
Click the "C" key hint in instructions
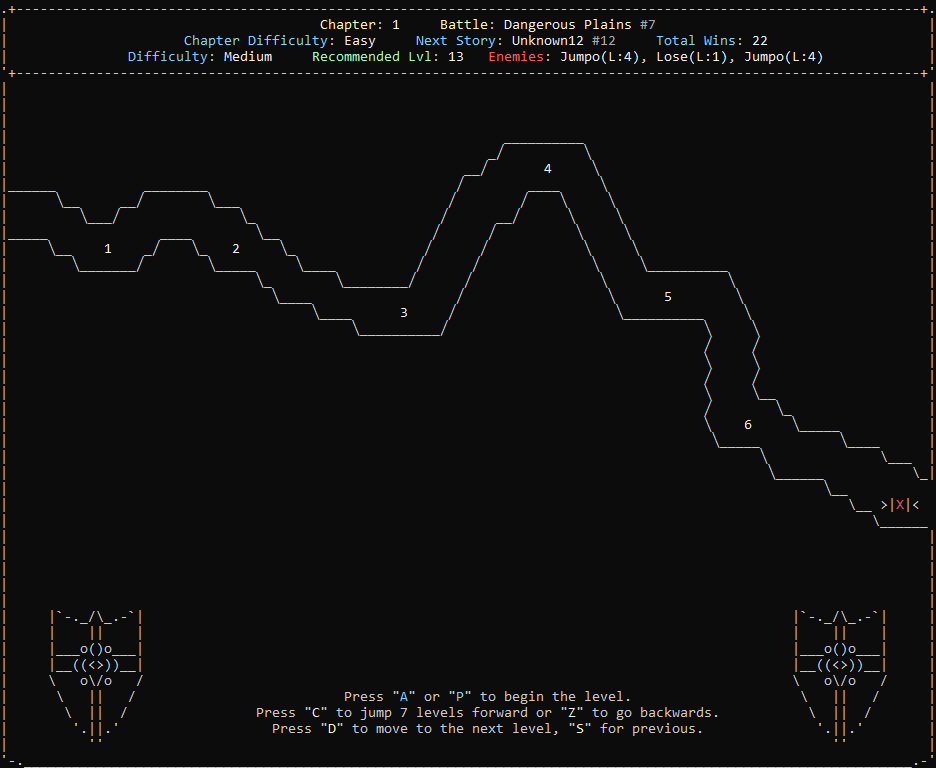tap(316, 713)
